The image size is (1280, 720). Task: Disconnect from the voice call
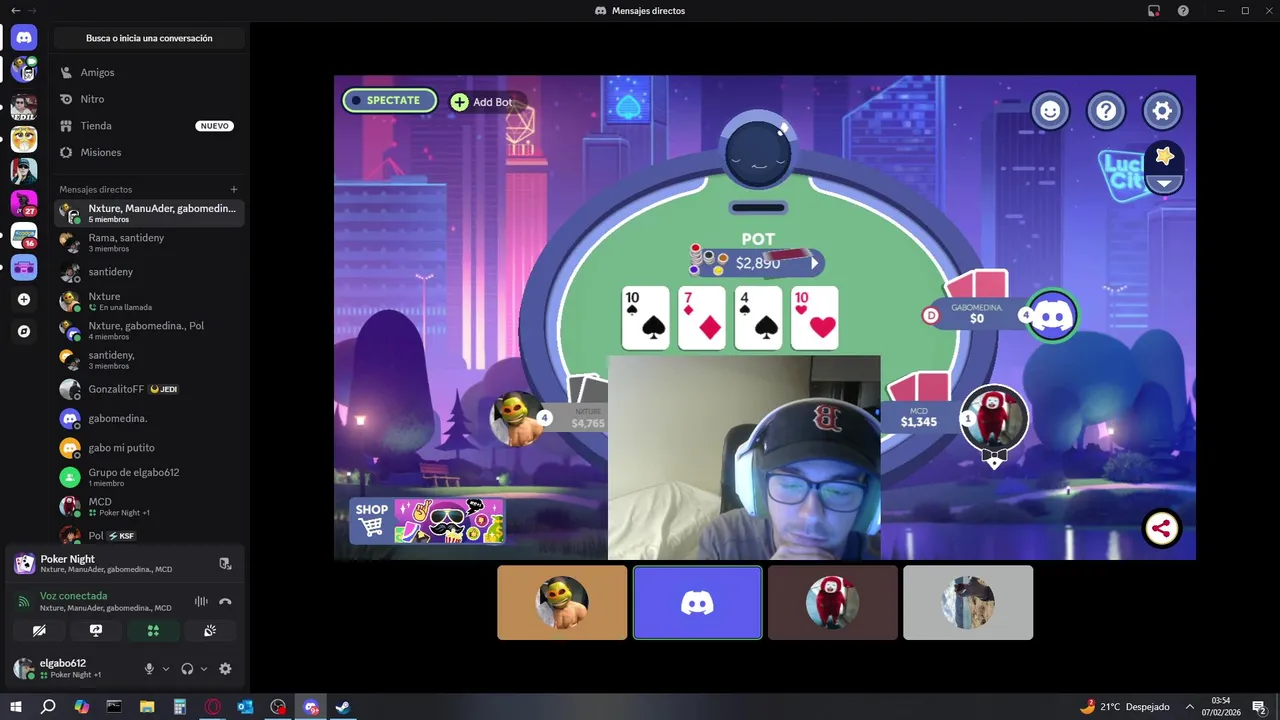[225, 601]
